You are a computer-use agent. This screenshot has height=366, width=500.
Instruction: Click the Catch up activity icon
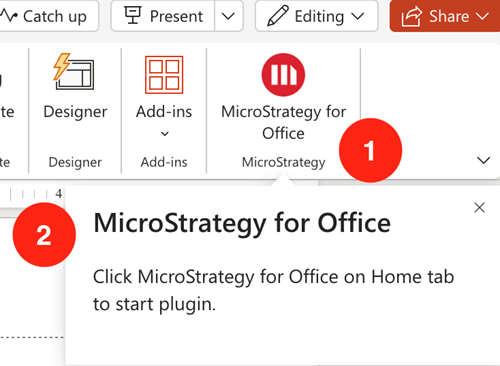point(9,16)
